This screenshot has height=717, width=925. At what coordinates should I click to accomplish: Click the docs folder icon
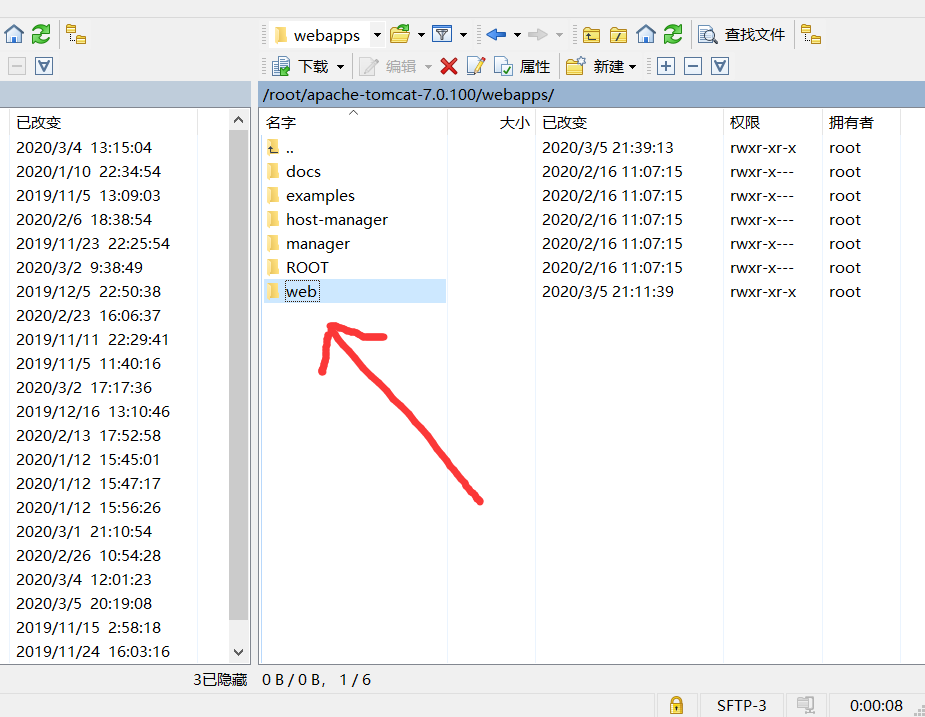(273, 171)
